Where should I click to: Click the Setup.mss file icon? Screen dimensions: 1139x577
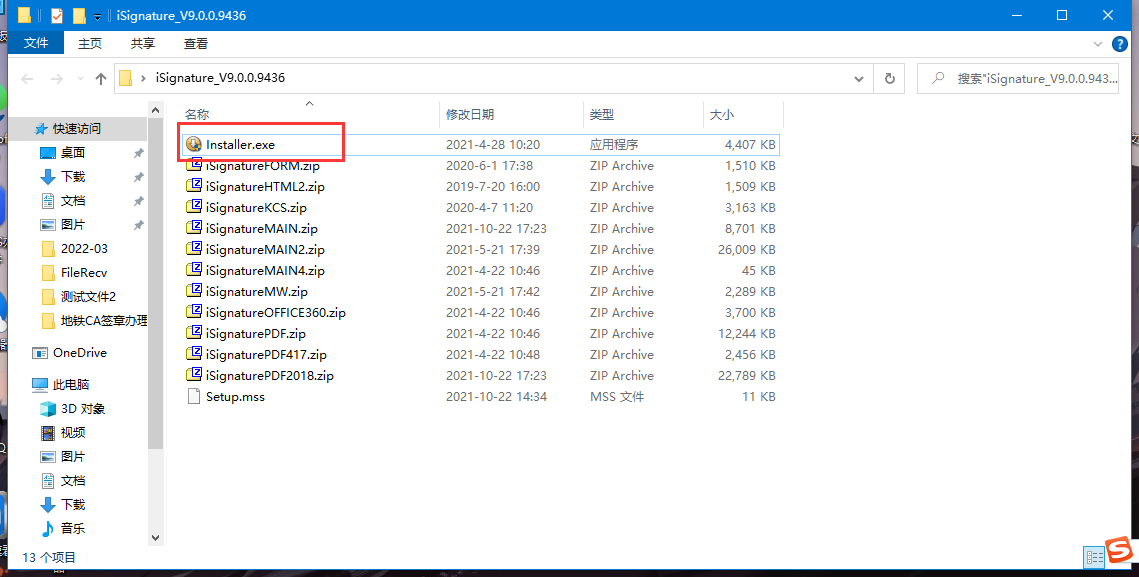coord(194,397)
